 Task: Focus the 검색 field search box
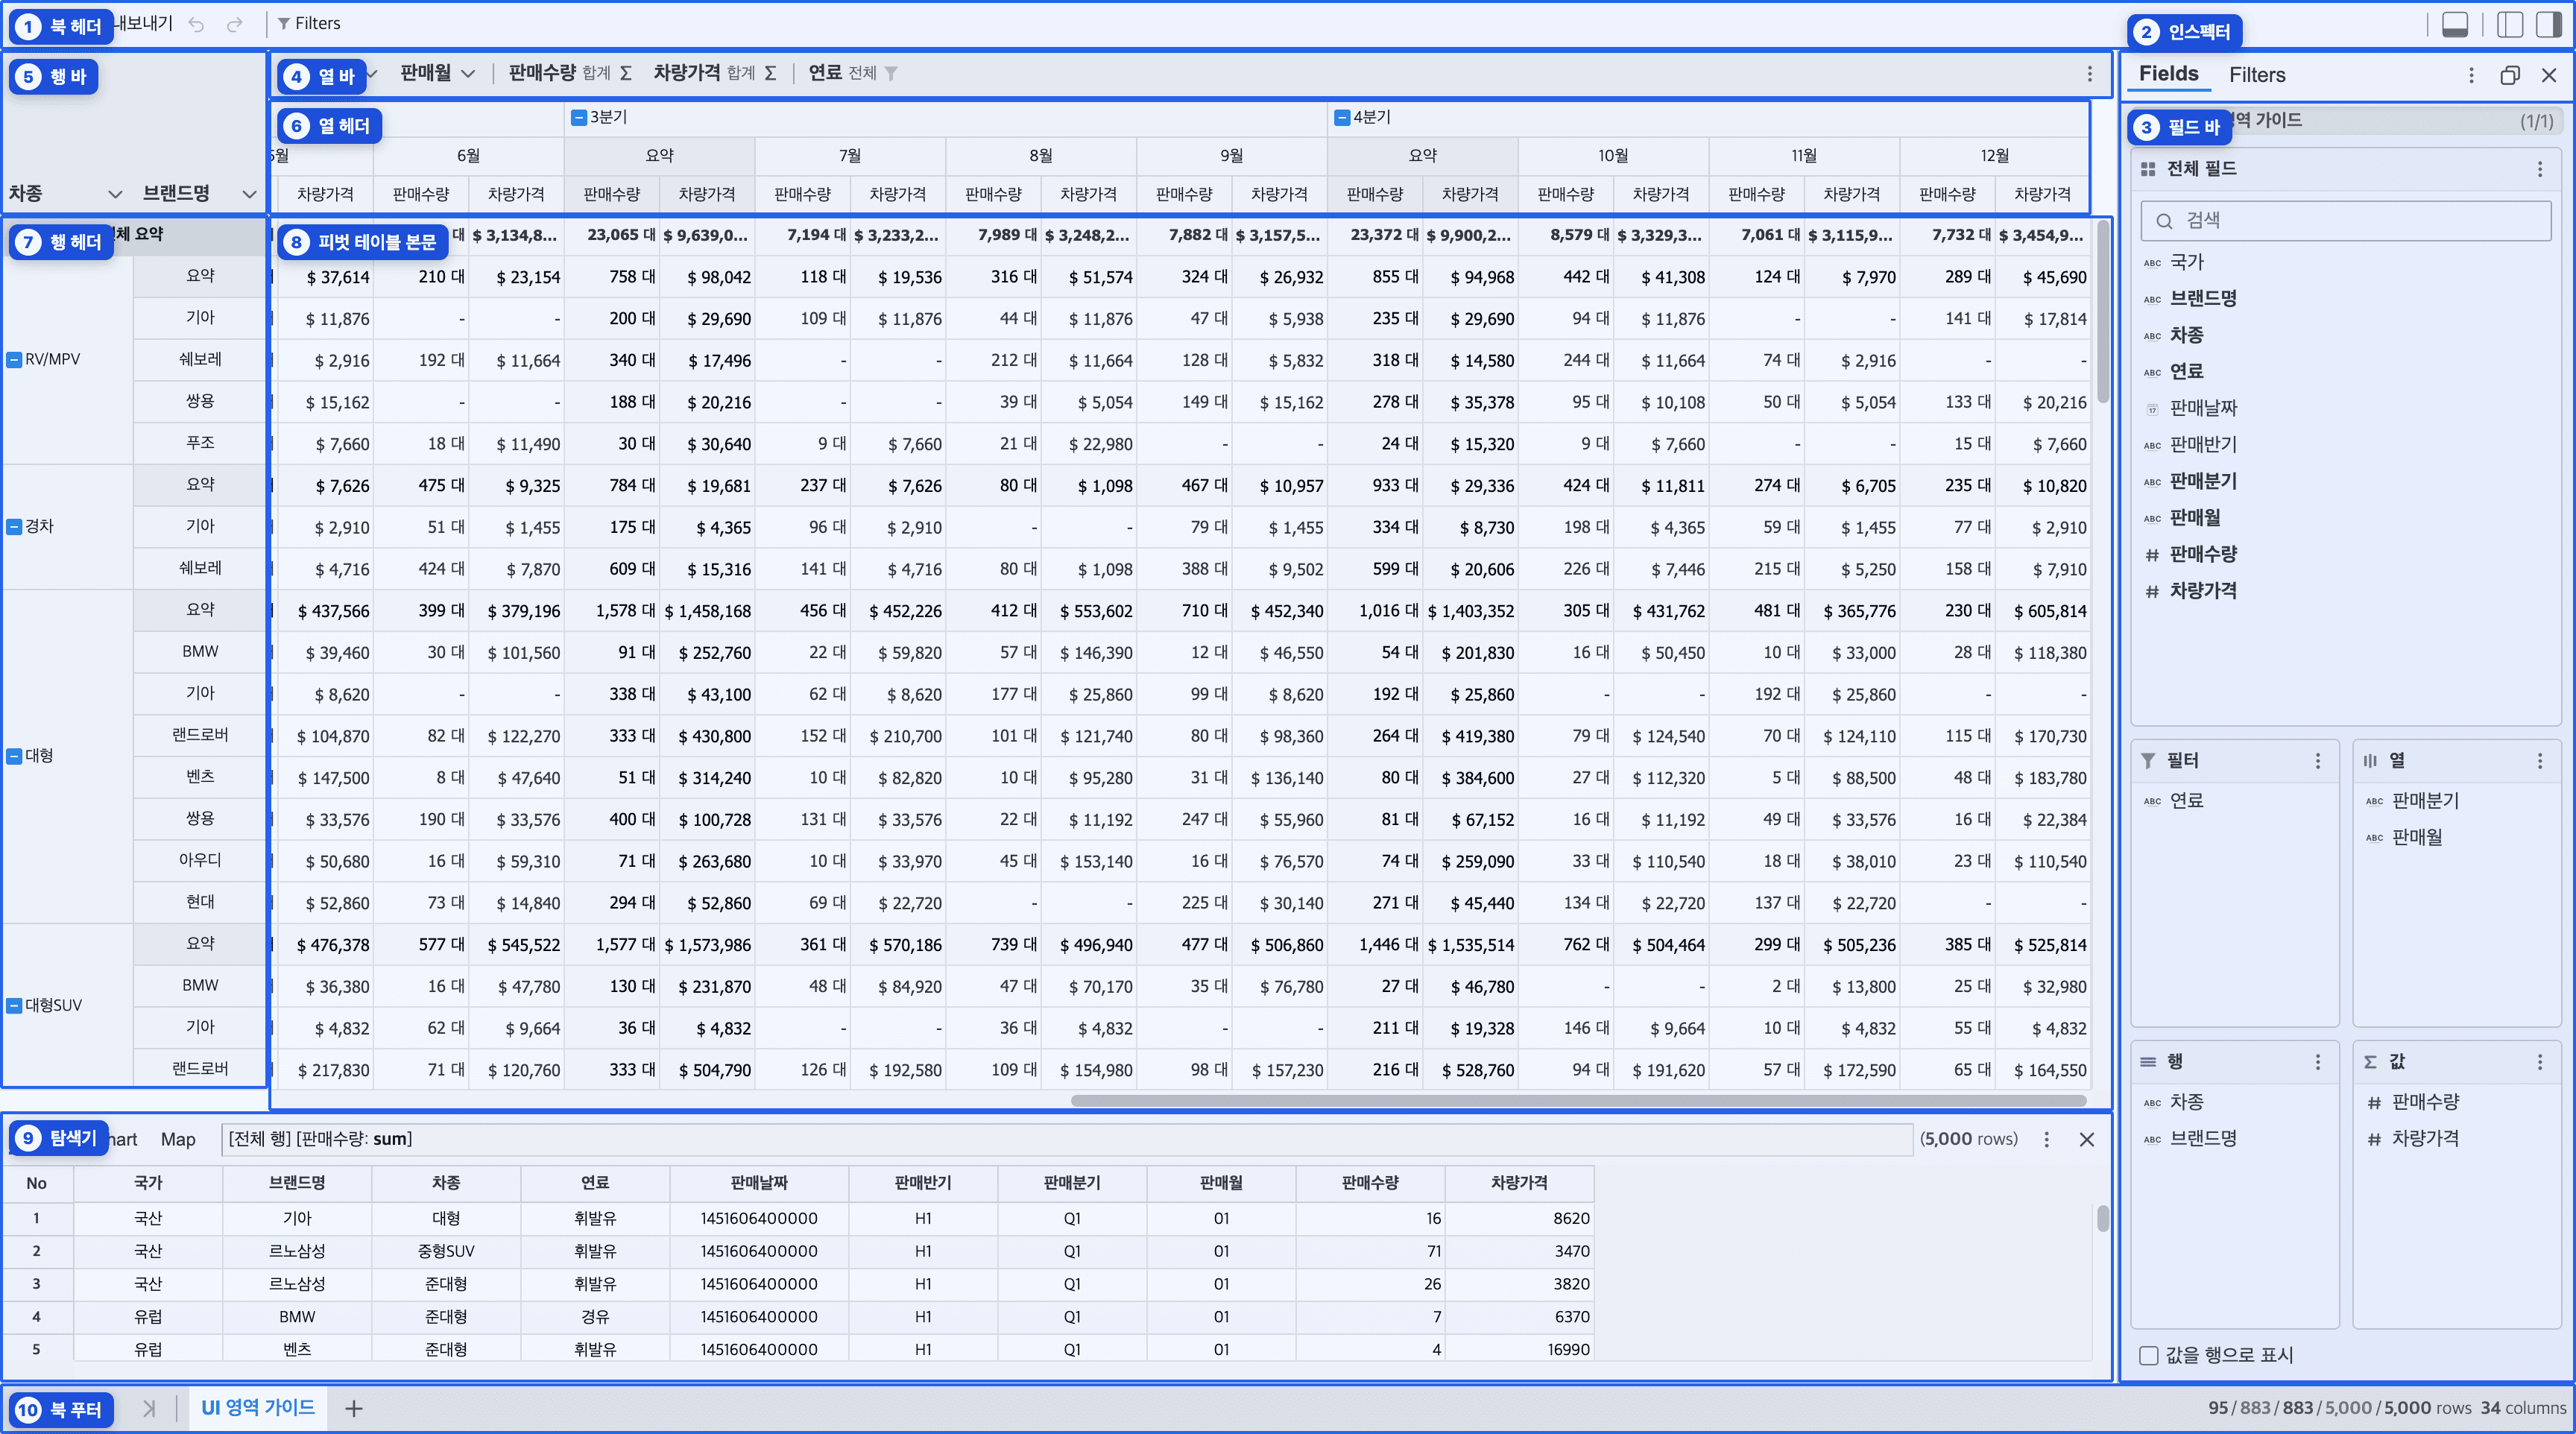point(2346,221)
